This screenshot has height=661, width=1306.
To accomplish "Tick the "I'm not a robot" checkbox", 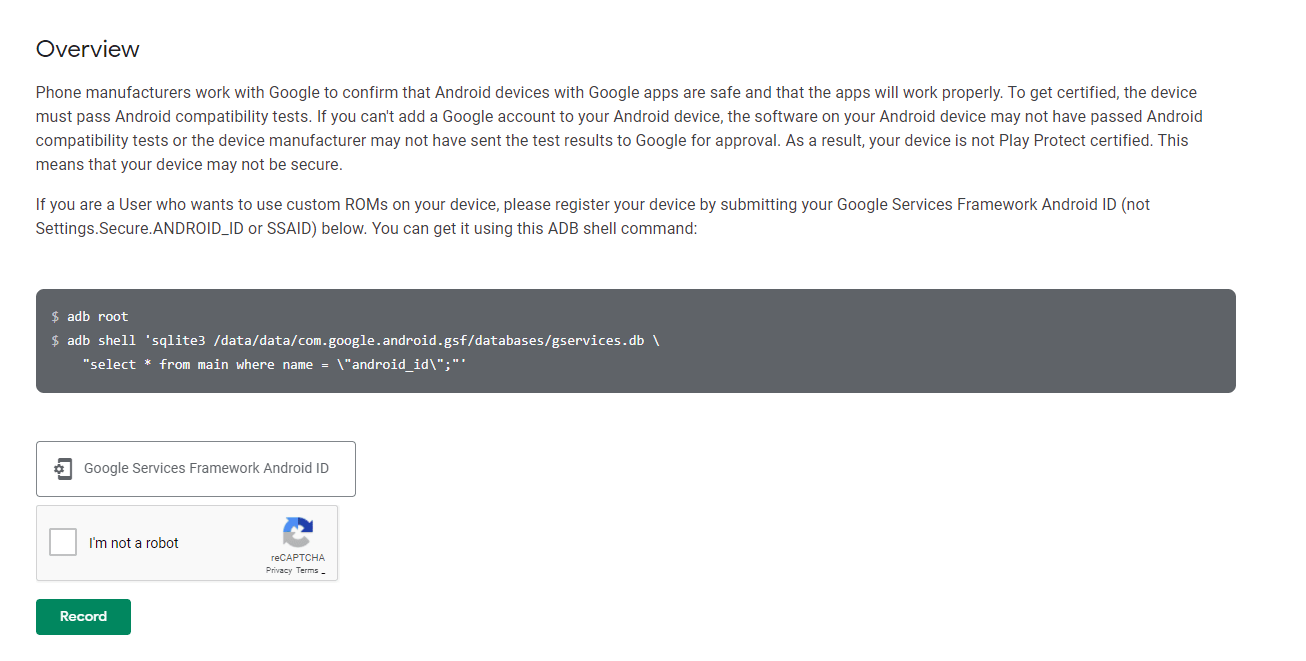I will (63, 542).
